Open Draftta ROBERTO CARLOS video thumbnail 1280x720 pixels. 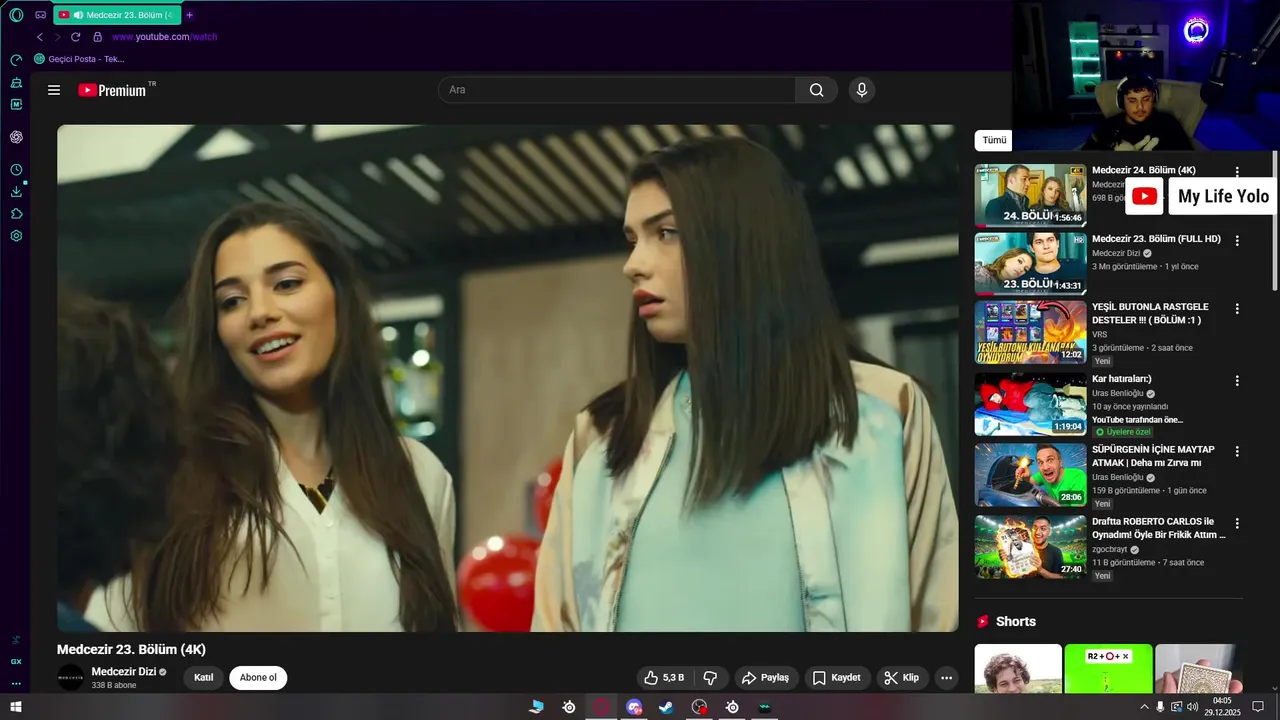[1030, 547]
